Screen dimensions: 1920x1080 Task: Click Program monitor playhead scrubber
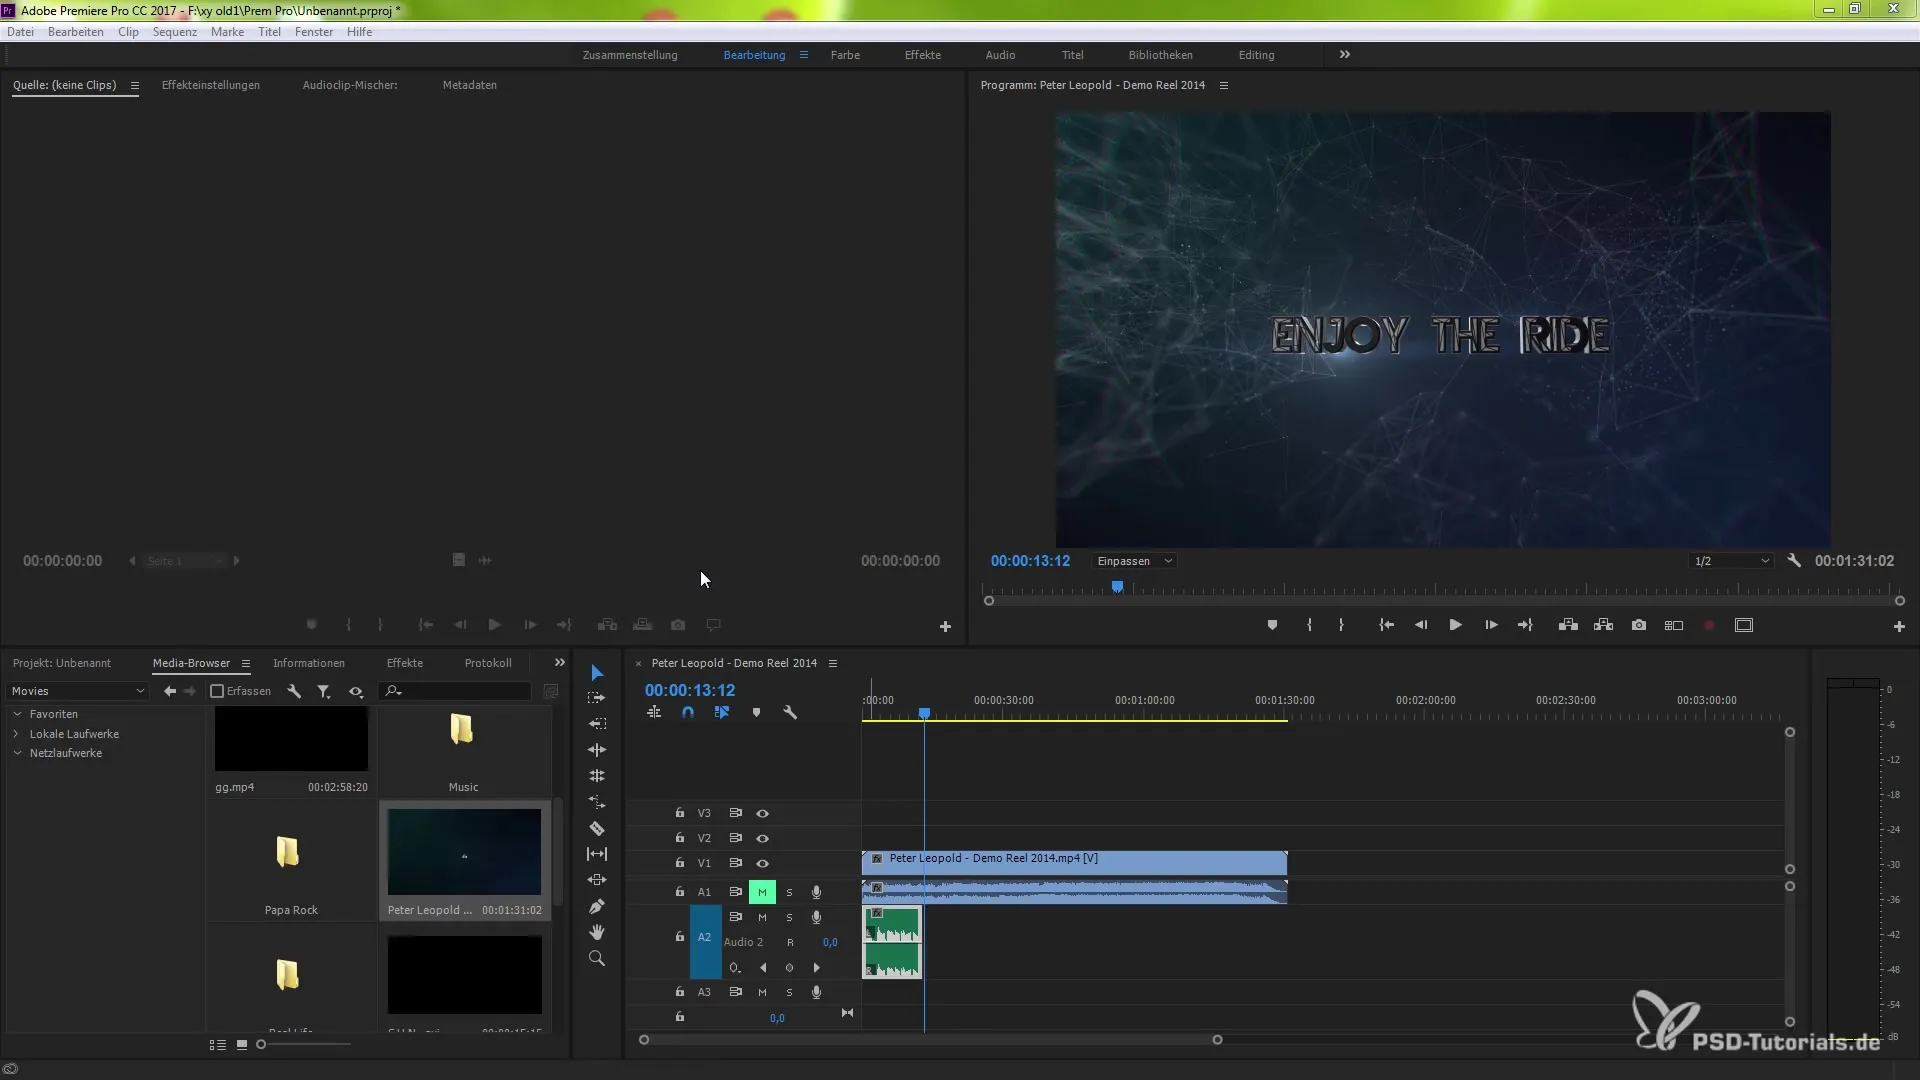tap(1117, 588)
